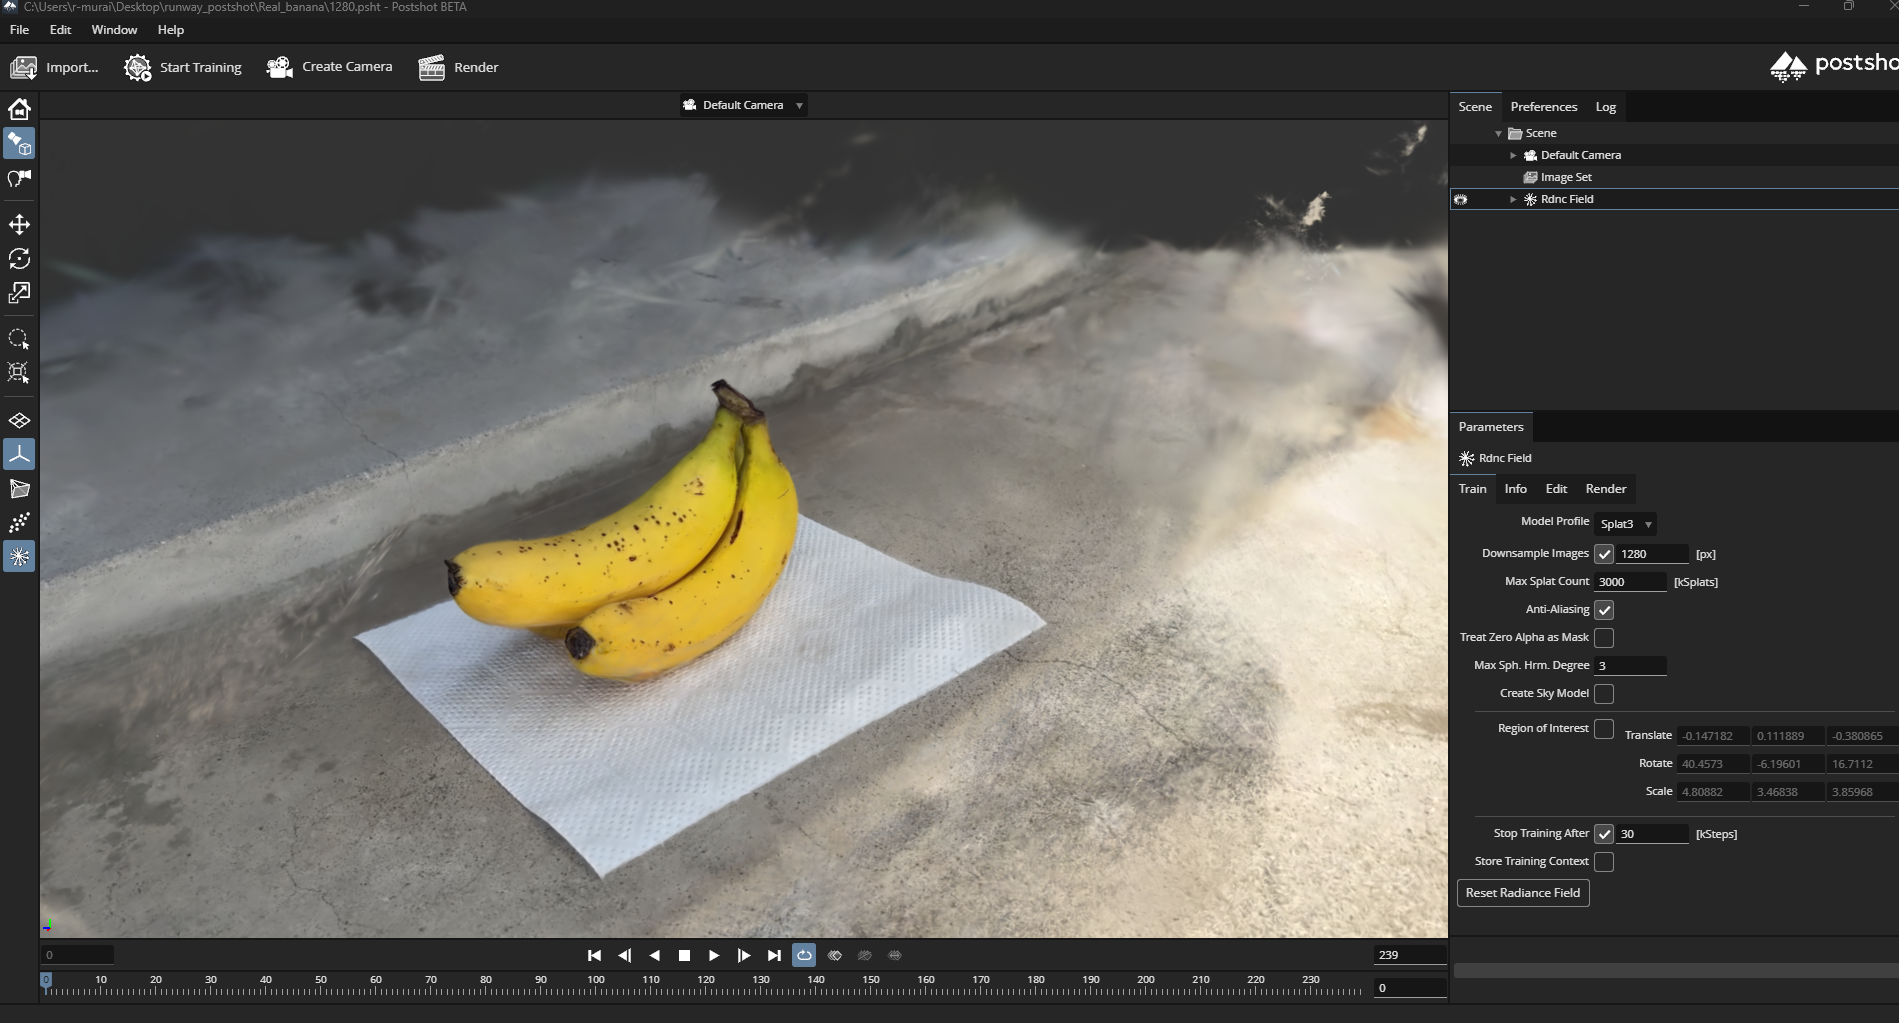The image size is (1899, 1023).
Task: Open the Window menu
Action: pos(114,30)
